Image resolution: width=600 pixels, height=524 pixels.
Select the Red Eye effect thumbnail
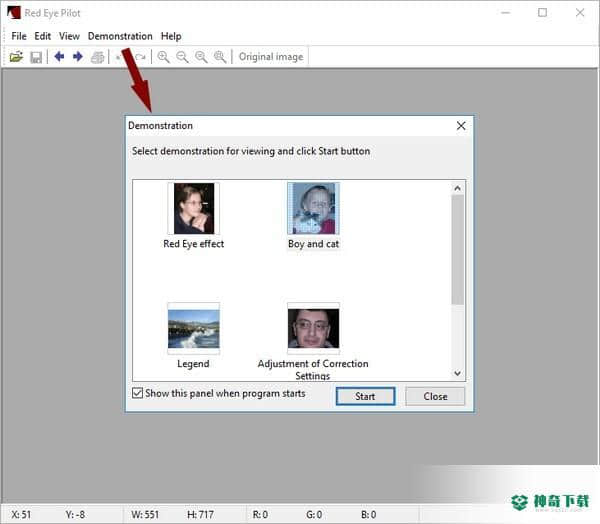click(x=194, y=208)
